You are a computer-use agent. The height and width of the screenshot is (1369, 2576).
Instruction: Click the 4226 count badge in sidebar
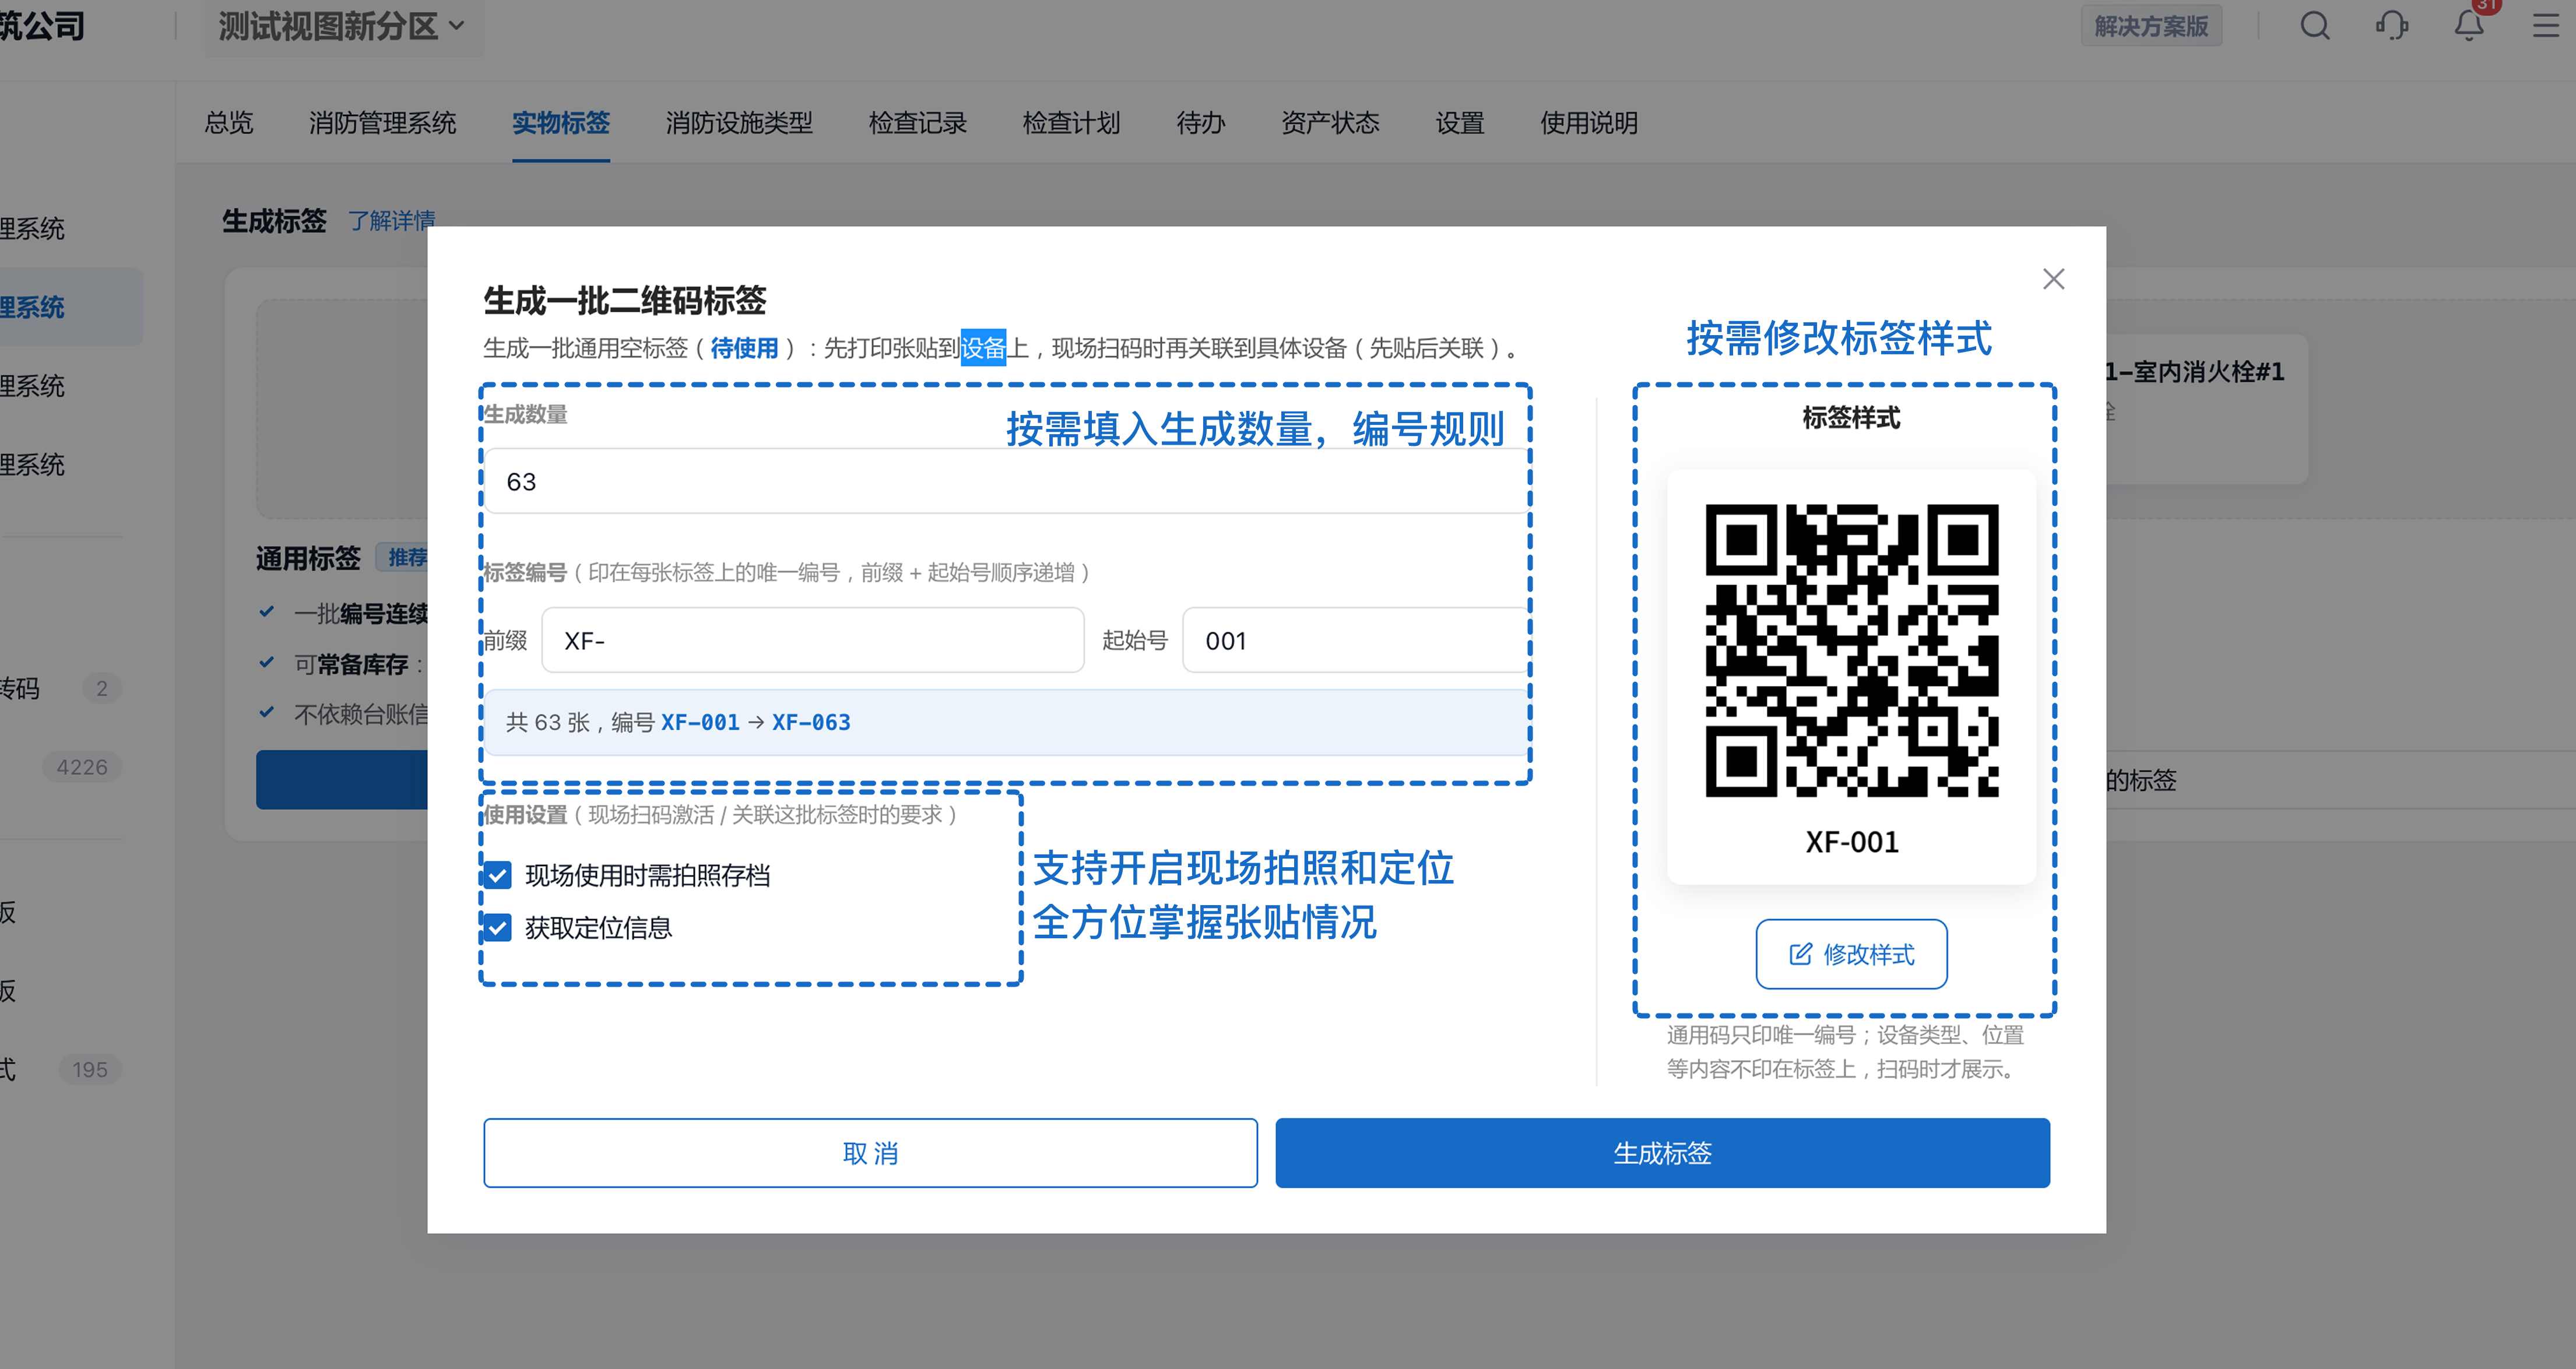pos(82,767)
